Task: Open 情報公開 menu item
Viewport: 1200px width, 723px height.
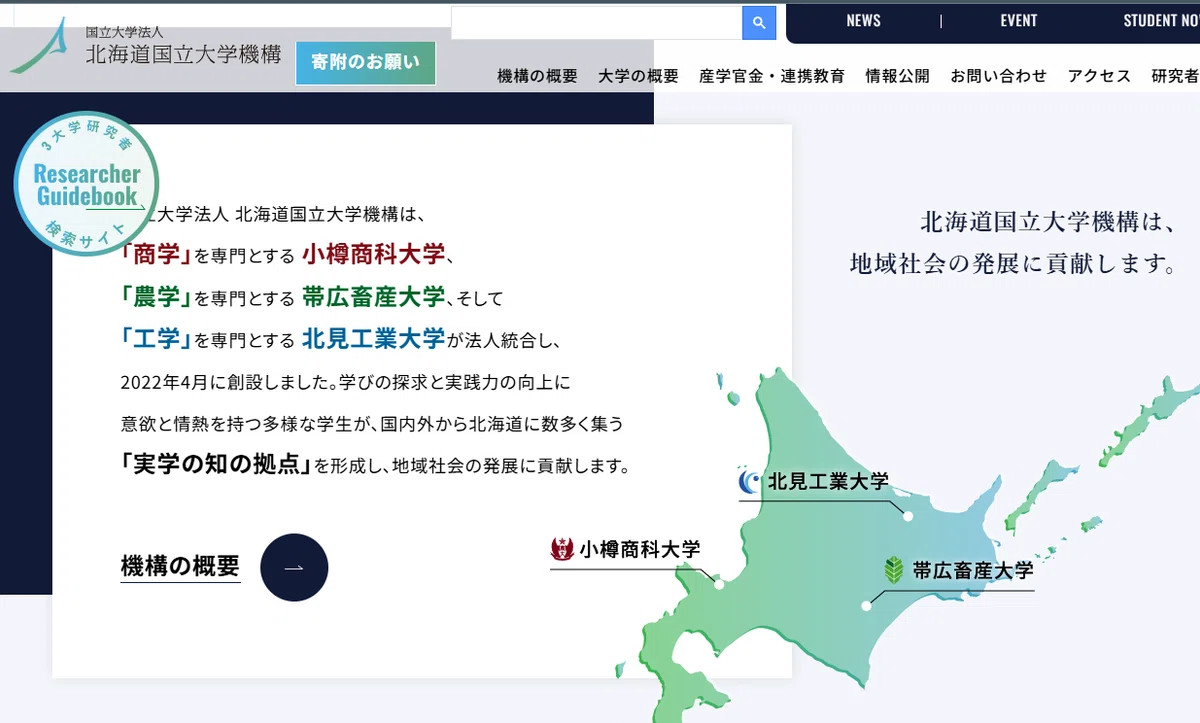Action: coord(897,76)
